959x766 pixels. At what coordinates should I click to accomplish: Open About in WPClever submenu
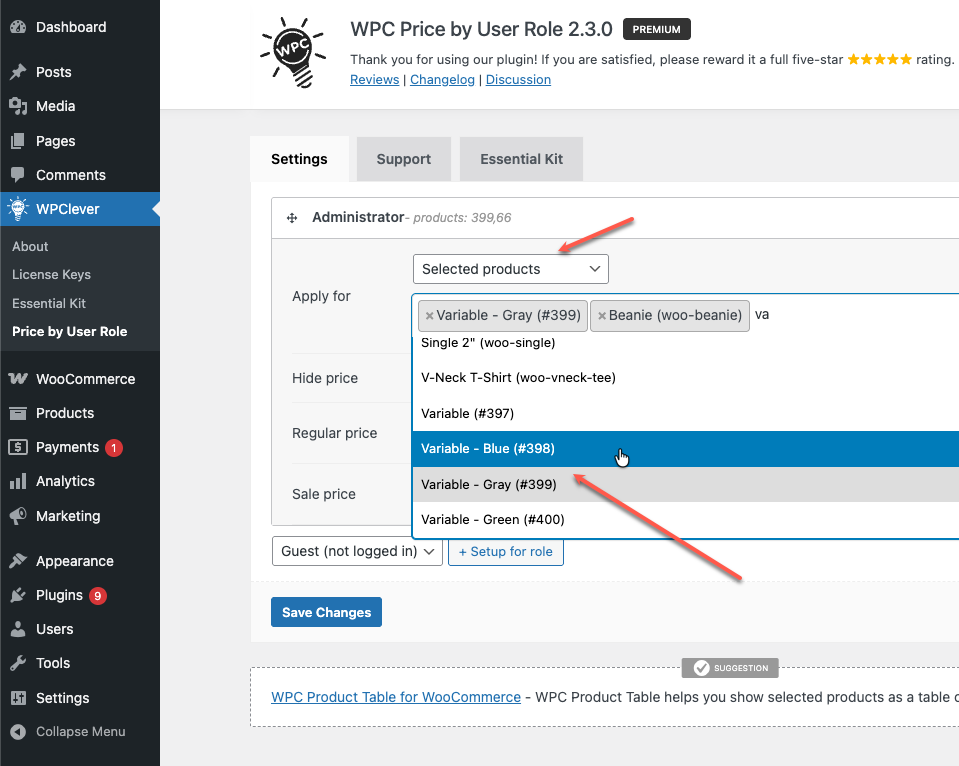[30, 247]
